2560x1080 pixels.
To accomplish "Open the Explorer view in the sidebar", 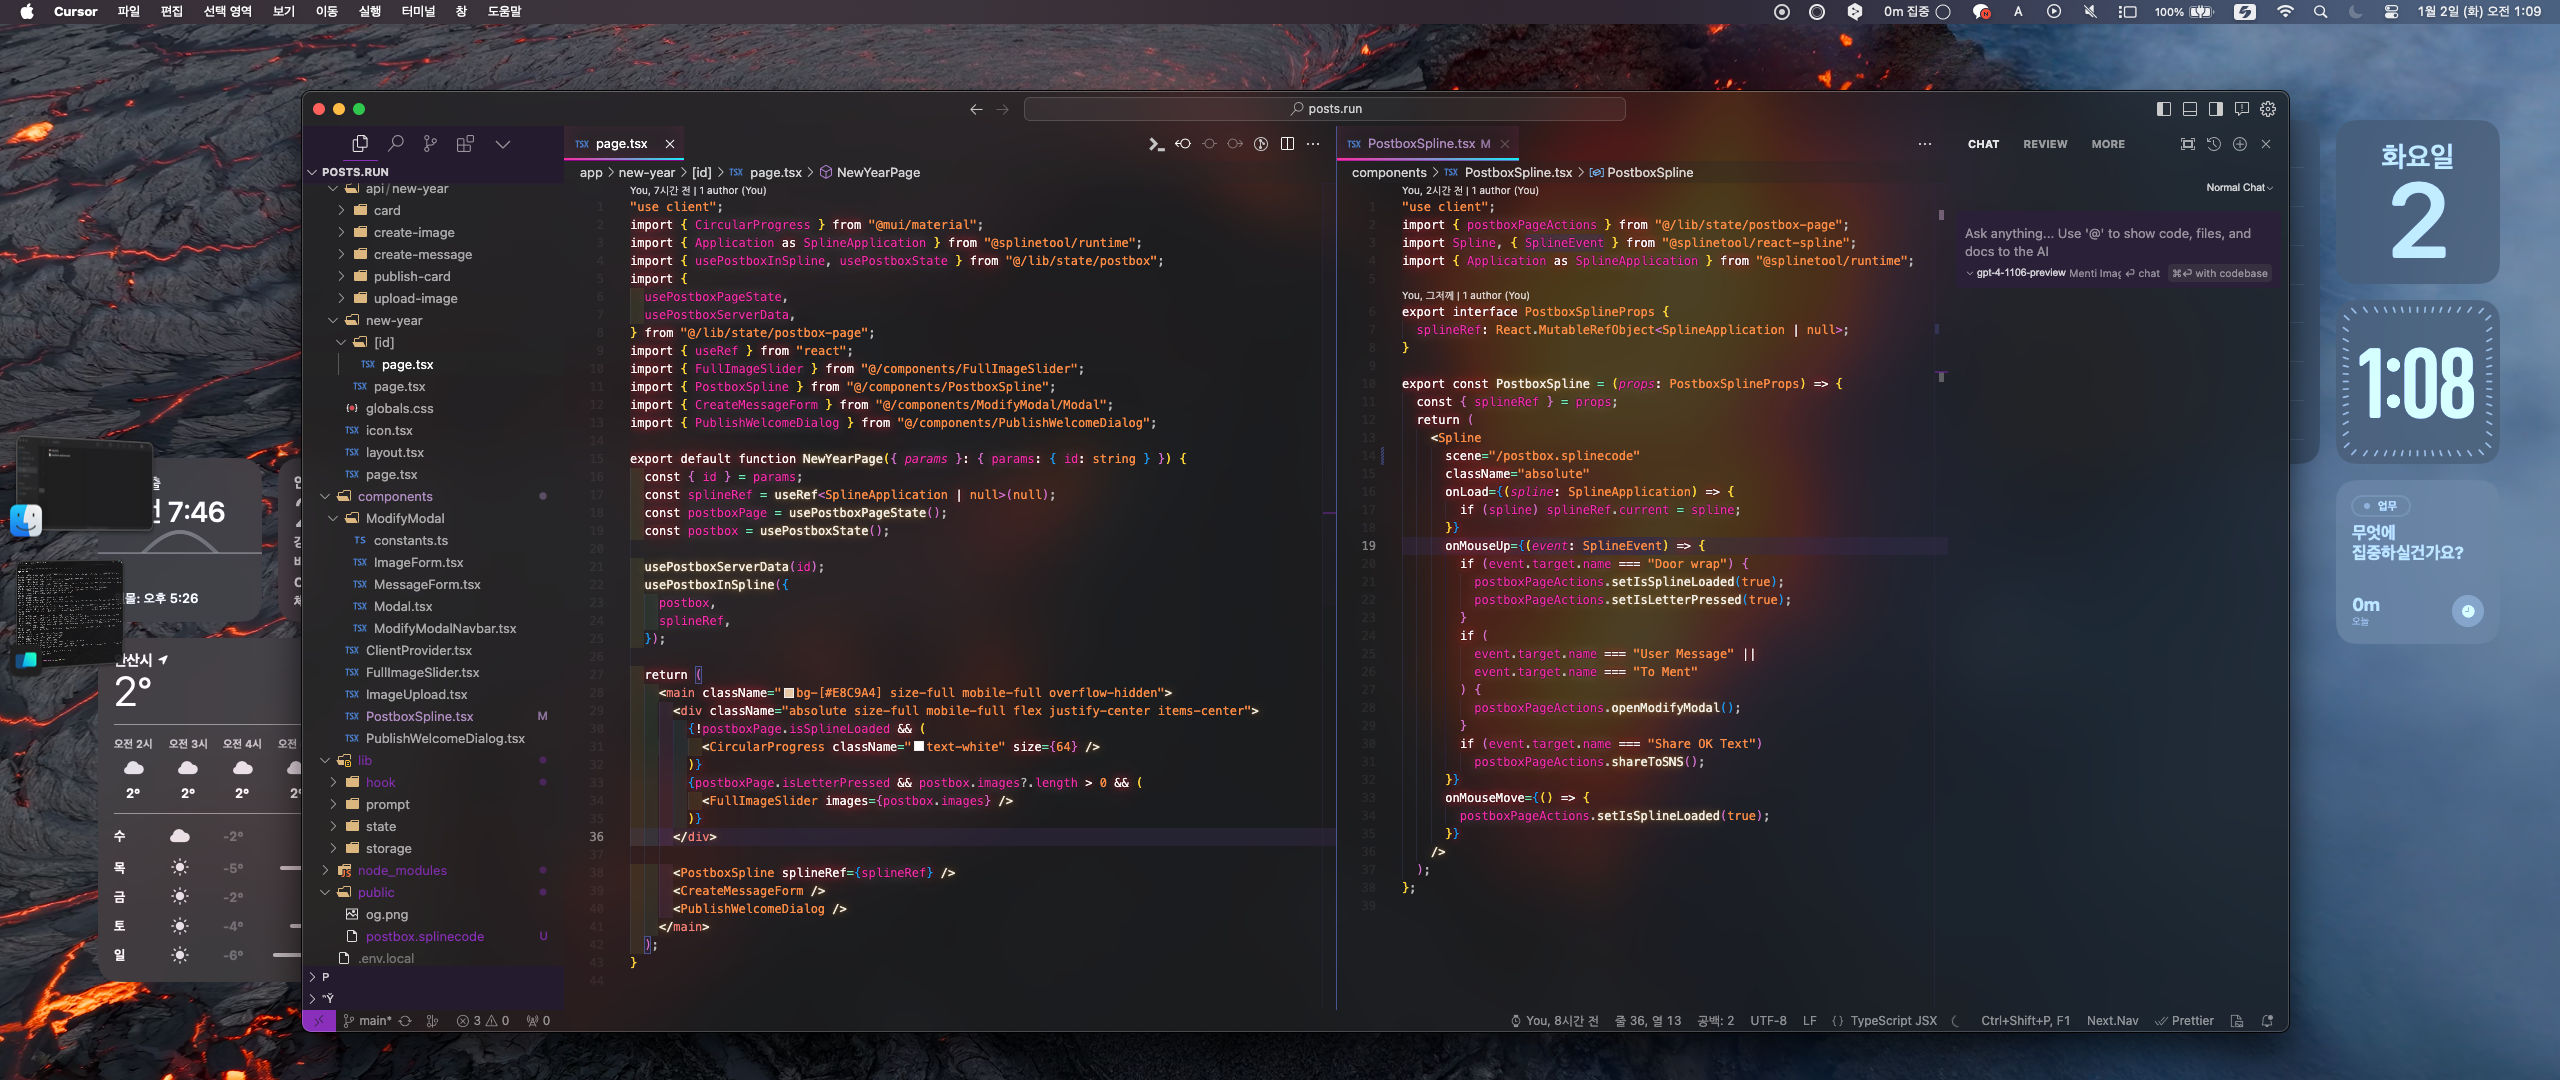I will click(x=360, y=144).
